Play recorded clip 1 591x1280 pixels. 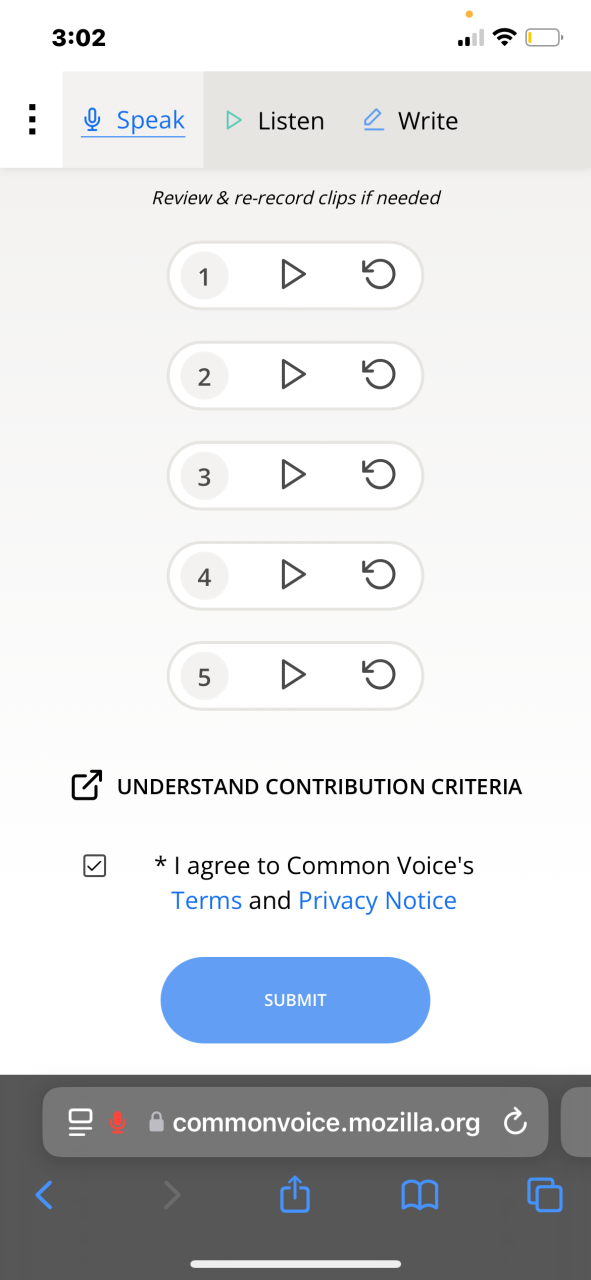pos(292,274)
